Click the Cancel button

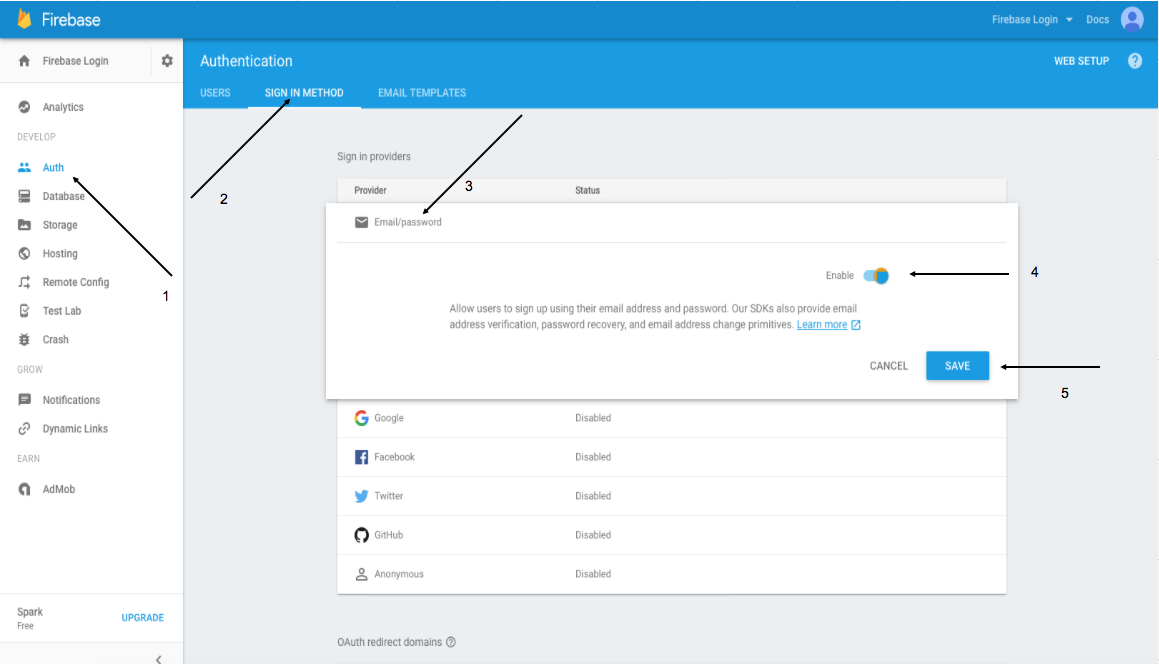888,366
